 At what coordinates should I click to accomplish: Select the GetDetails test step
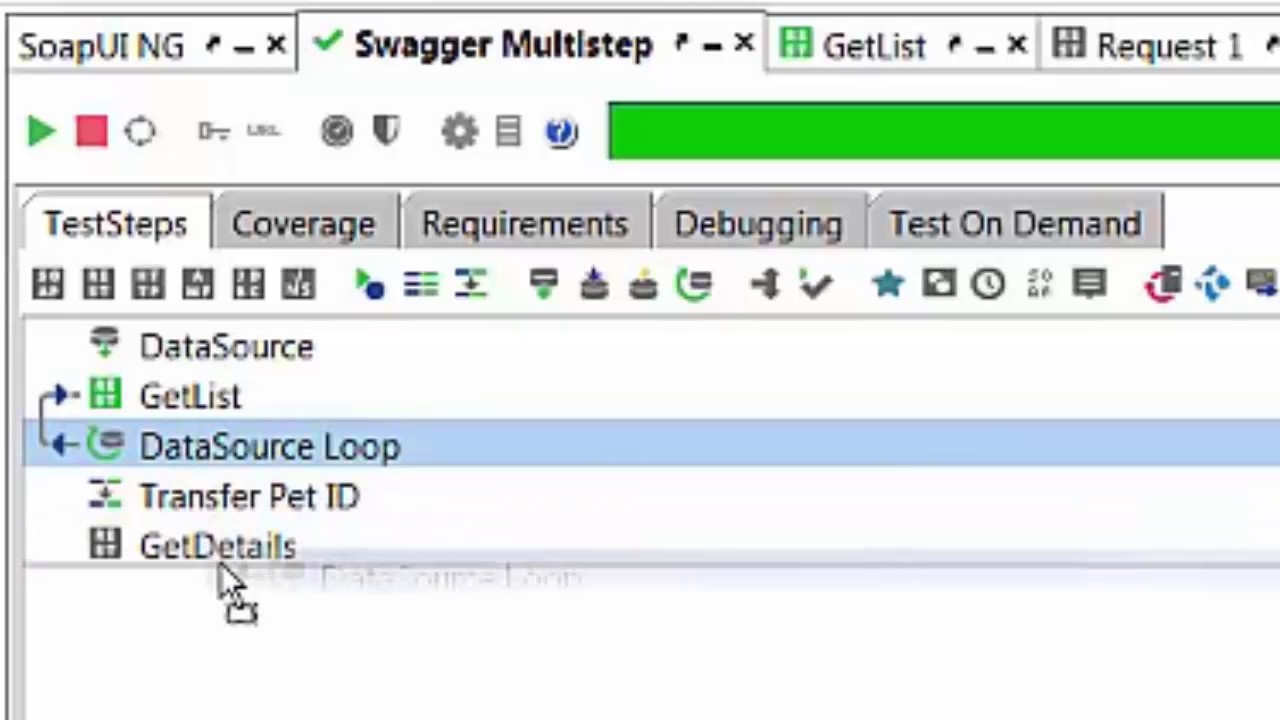coord(217,546)
